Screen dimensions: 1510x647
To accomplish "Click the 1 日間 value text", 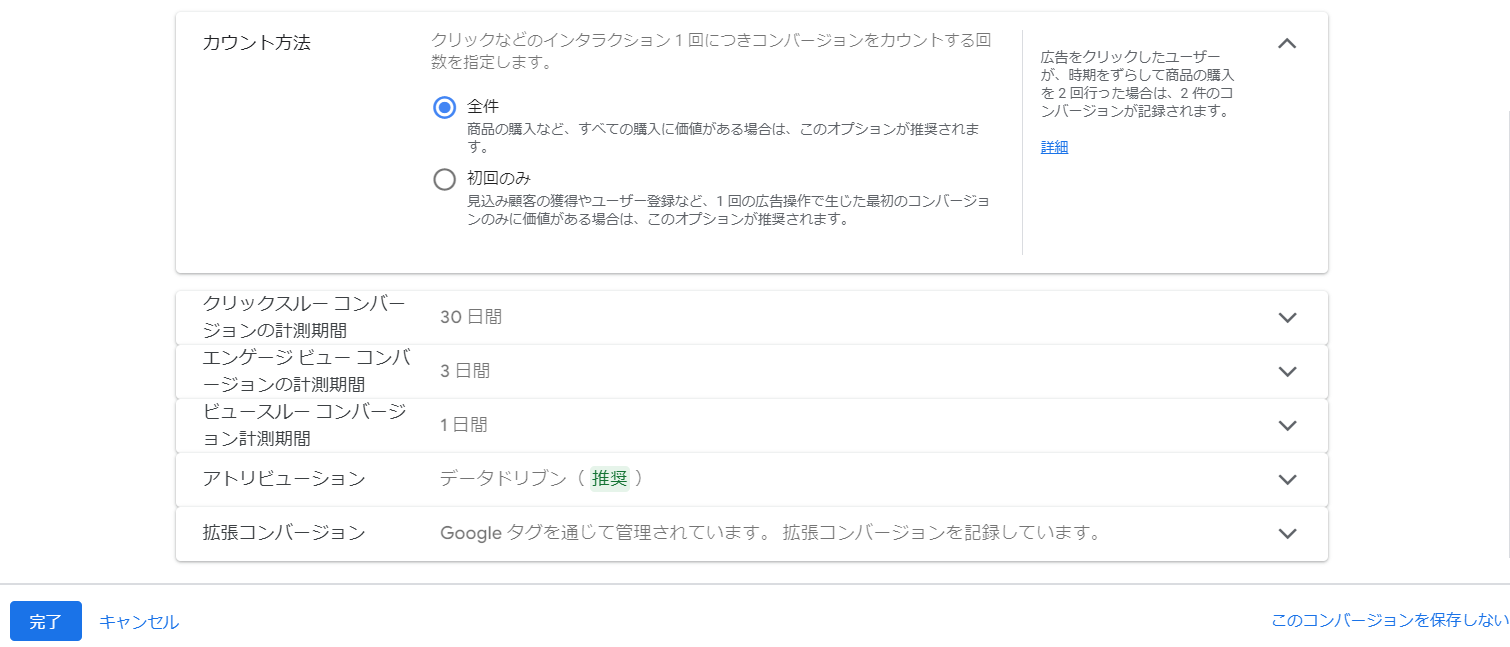I will pos(463,425).
